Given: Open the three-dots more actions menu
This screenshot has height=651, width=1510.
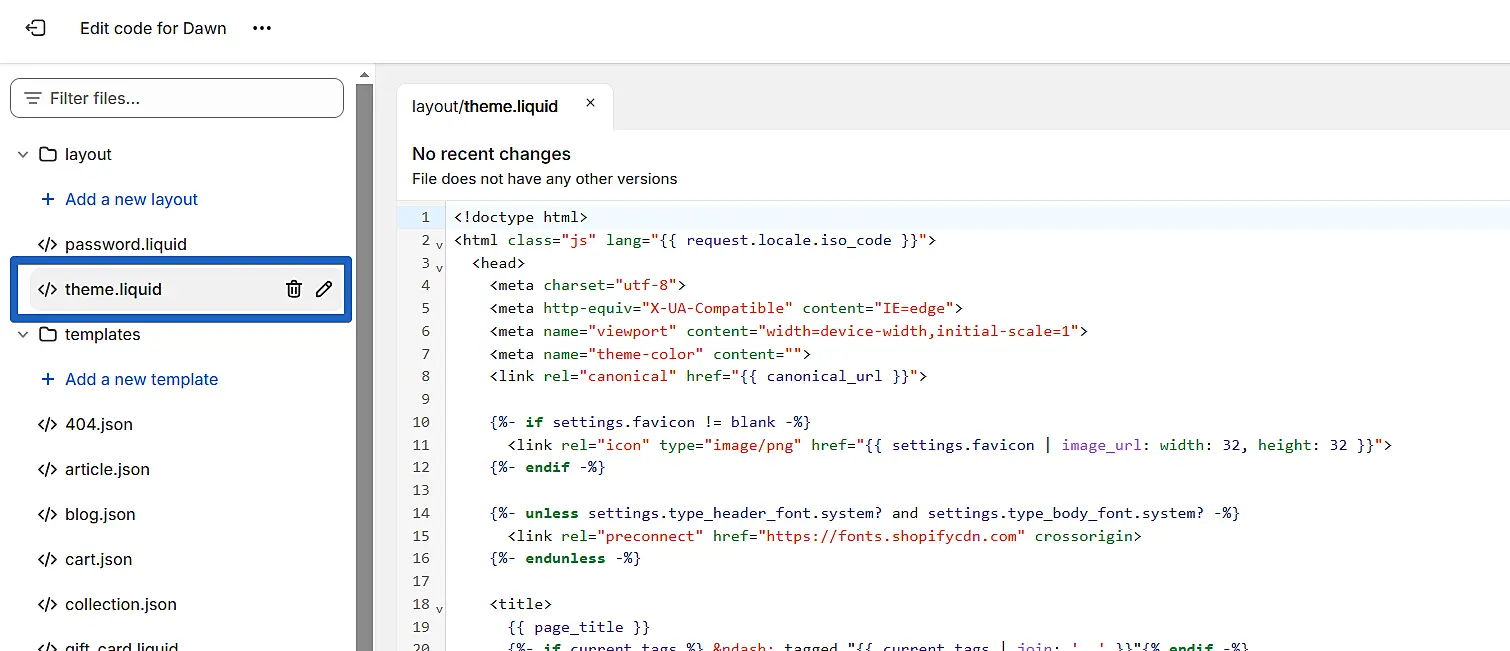Looking at the screenshot, I should click(262, 28).
